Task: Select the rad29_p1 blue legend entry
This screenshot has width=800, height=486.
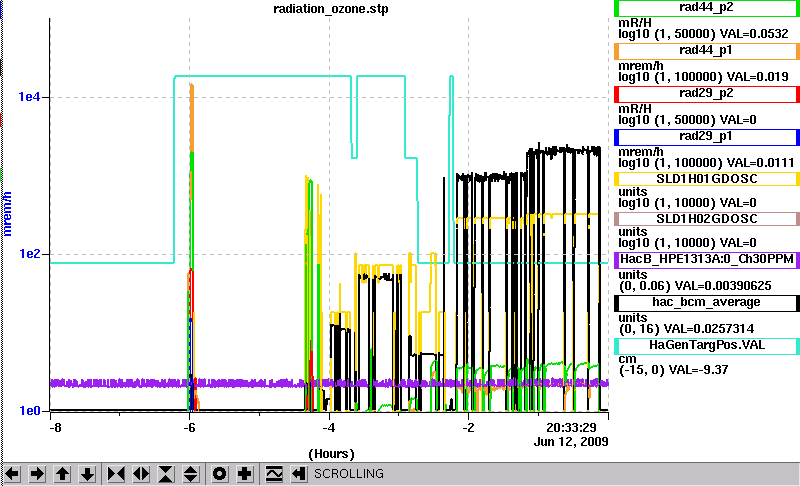Action: click(x=707, y=137)
